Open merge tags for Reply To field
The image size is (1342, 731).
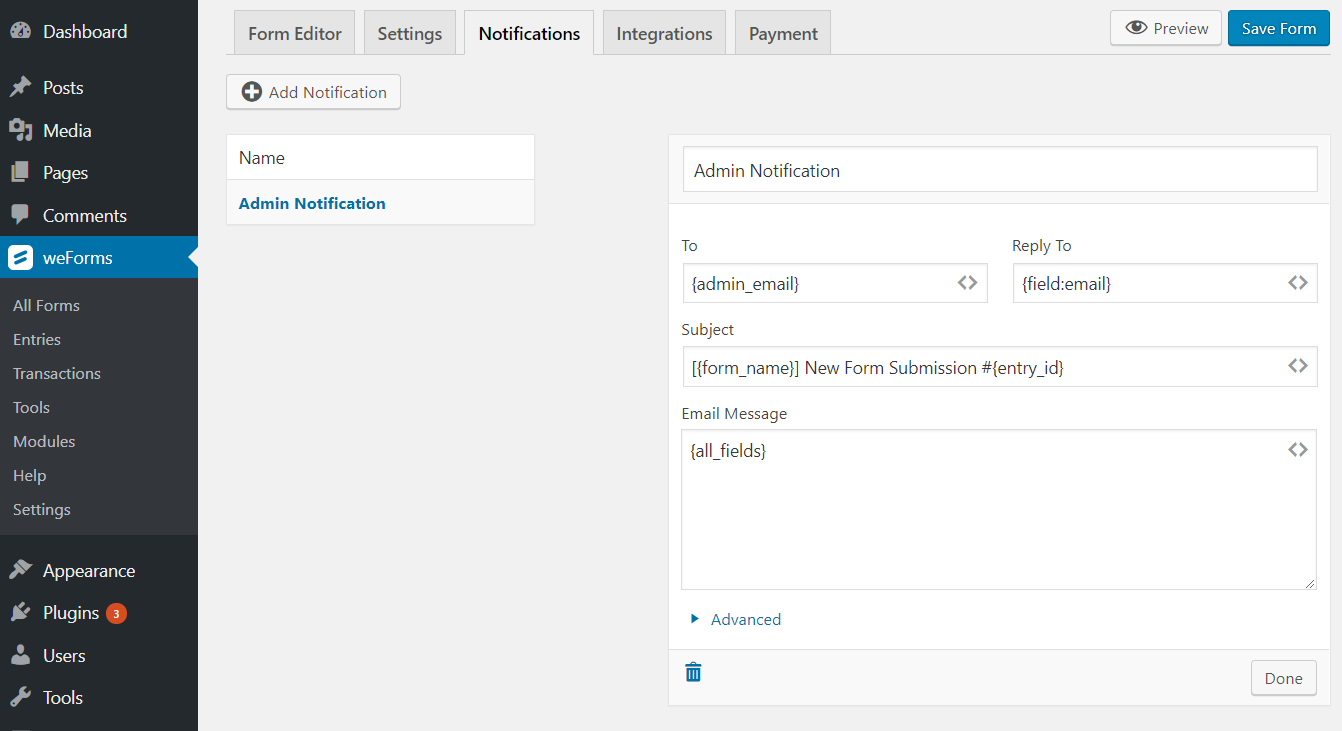[1297, 283]
